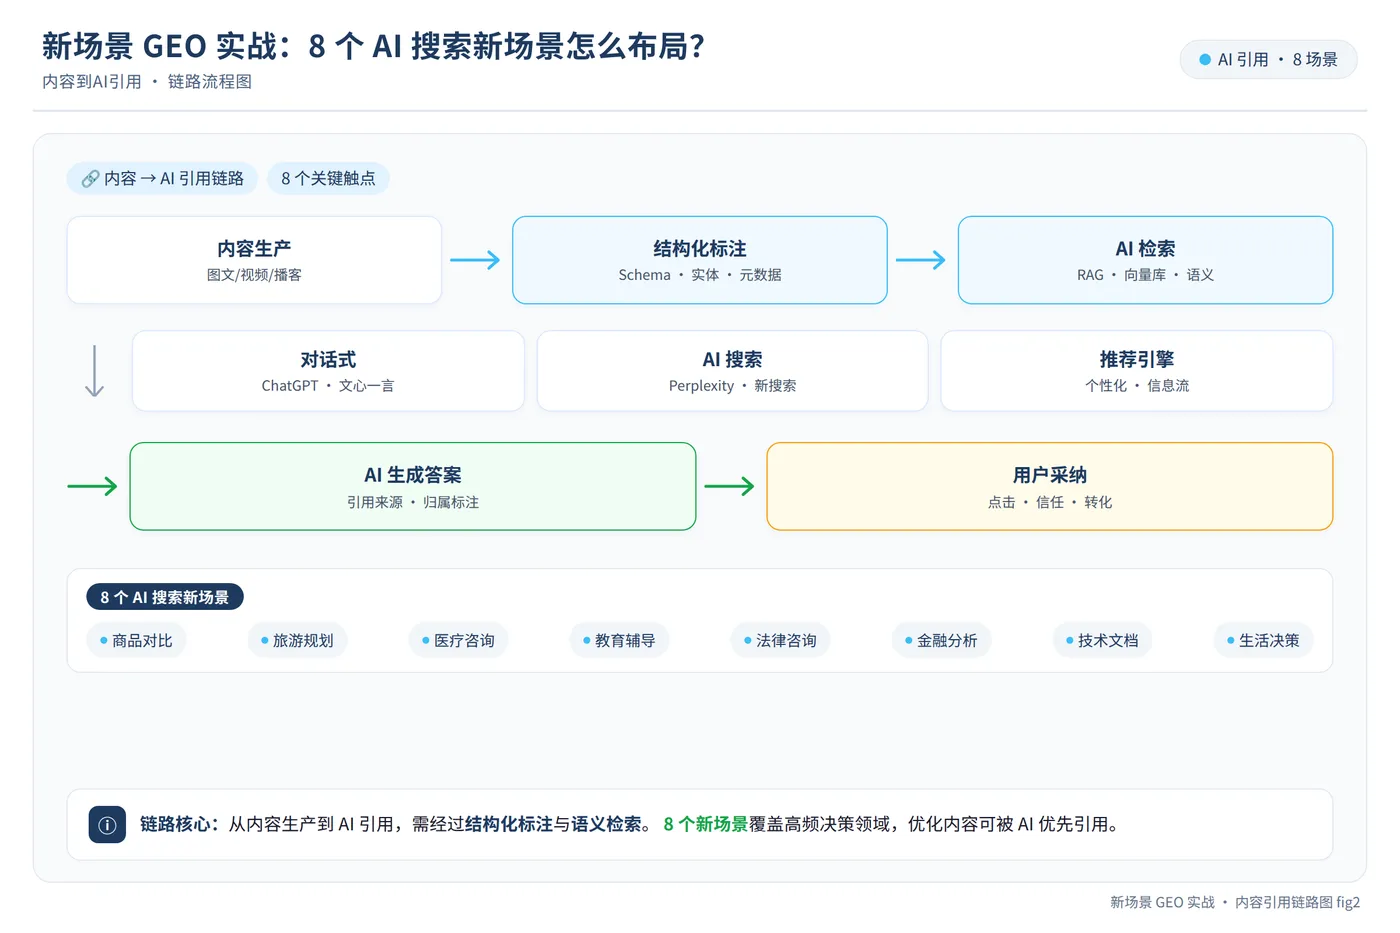Click the text RAG · 向量库 · 语义
This screenshot has width=1400, height=933.
[x=1145, y=275]
